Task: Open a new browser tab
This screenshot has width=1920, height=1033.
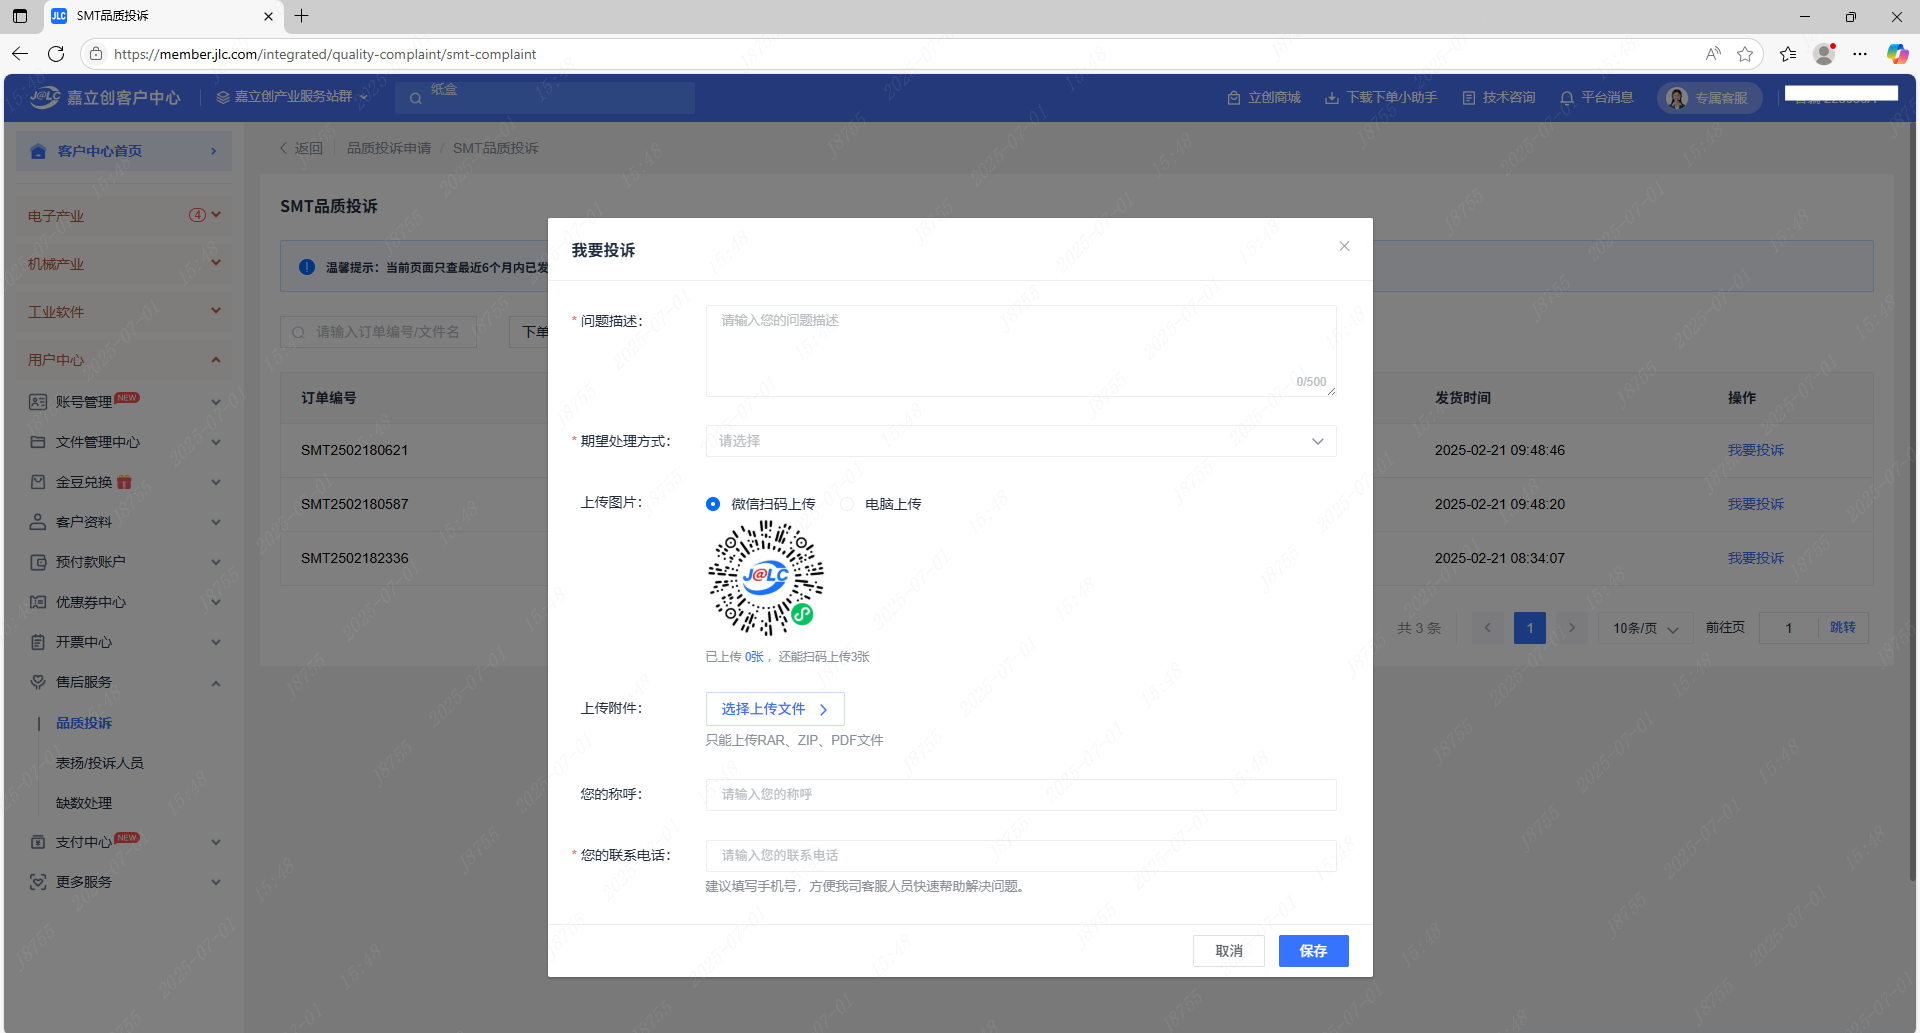Action: click(302, 16)
